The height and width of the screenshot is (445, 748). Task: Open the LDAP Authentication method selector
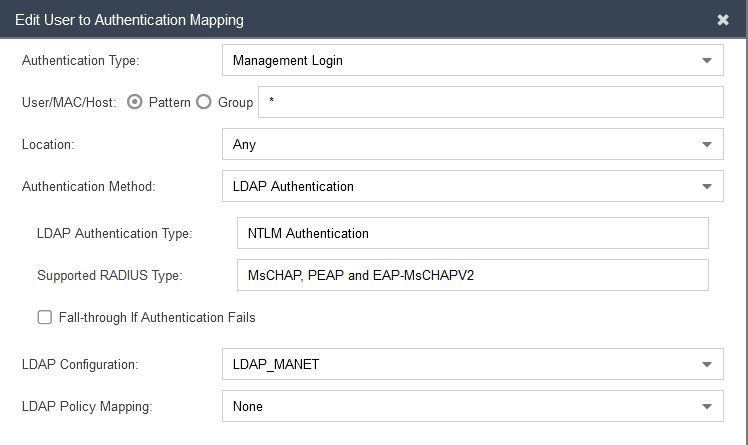coord(460,186)
